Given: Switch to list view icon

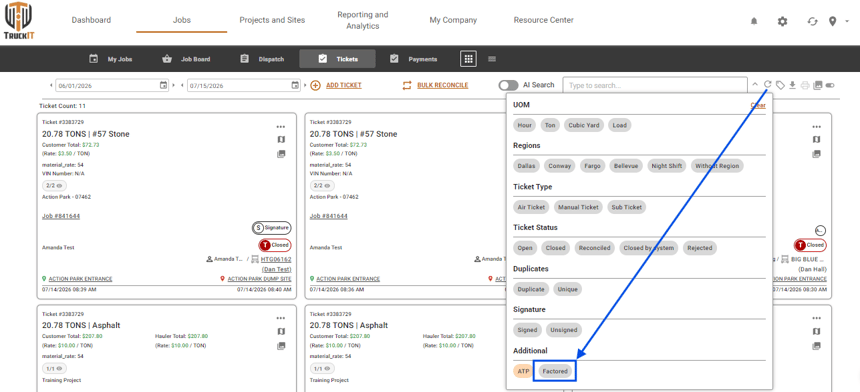Looking at the screenshot, I should click(492, 59).
